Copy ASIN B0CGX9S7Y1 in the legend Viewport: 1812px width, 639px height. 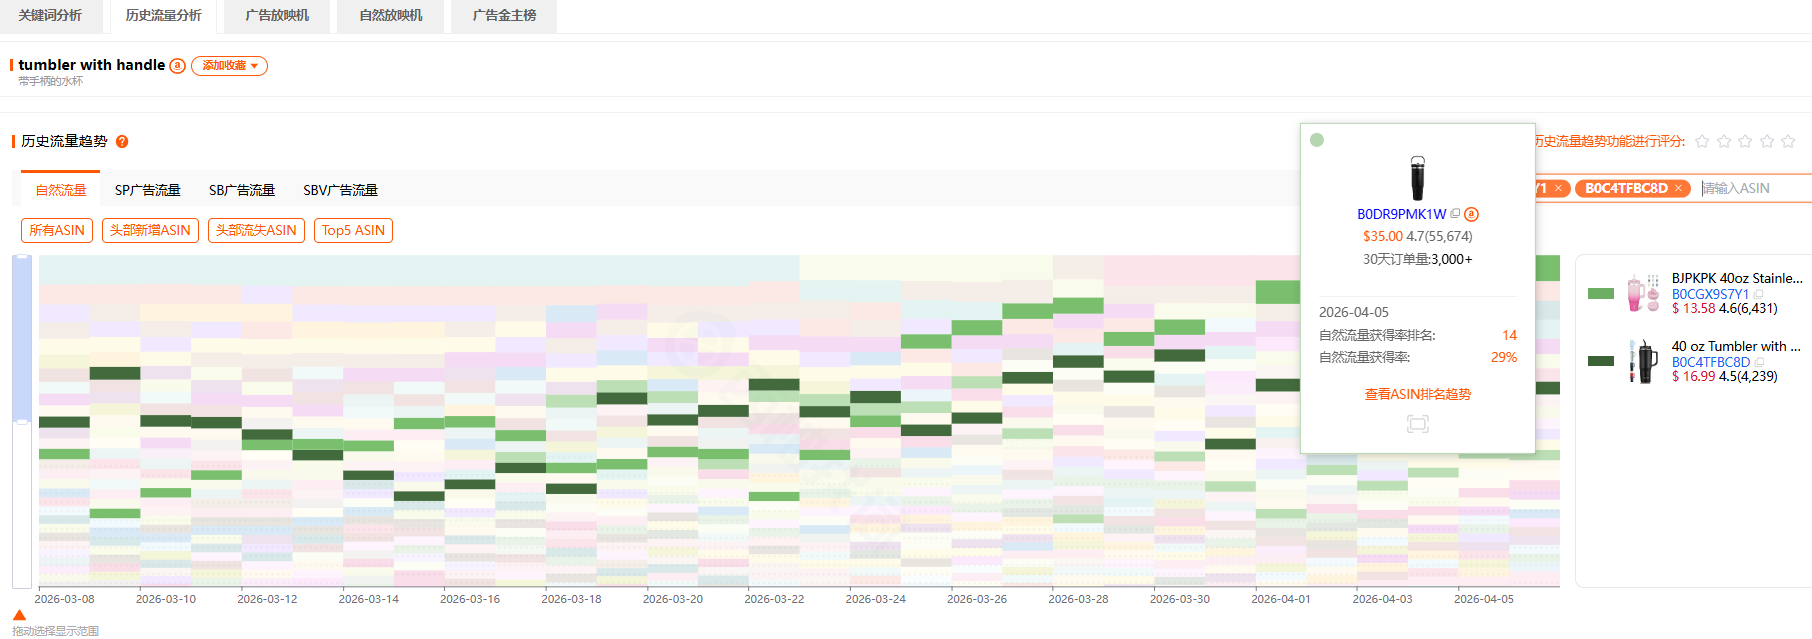1759,295
